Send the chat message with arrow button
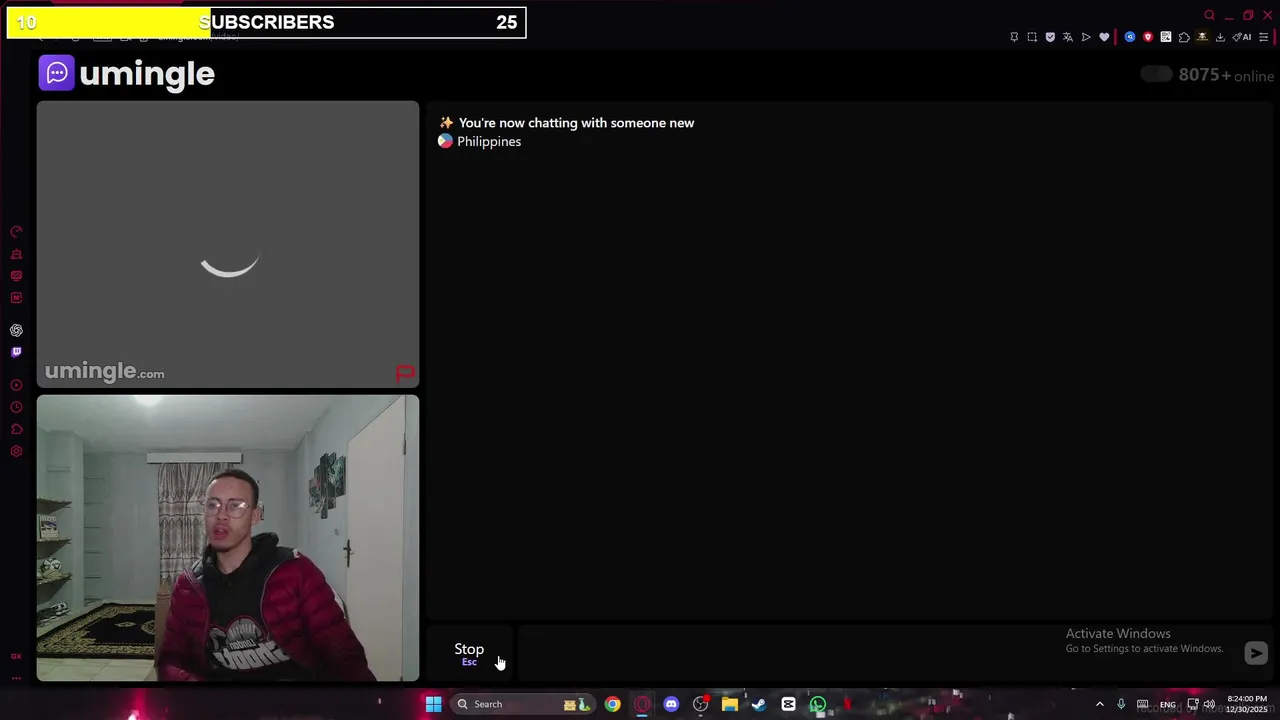The image size is (1280, 720). point(1256,653)
